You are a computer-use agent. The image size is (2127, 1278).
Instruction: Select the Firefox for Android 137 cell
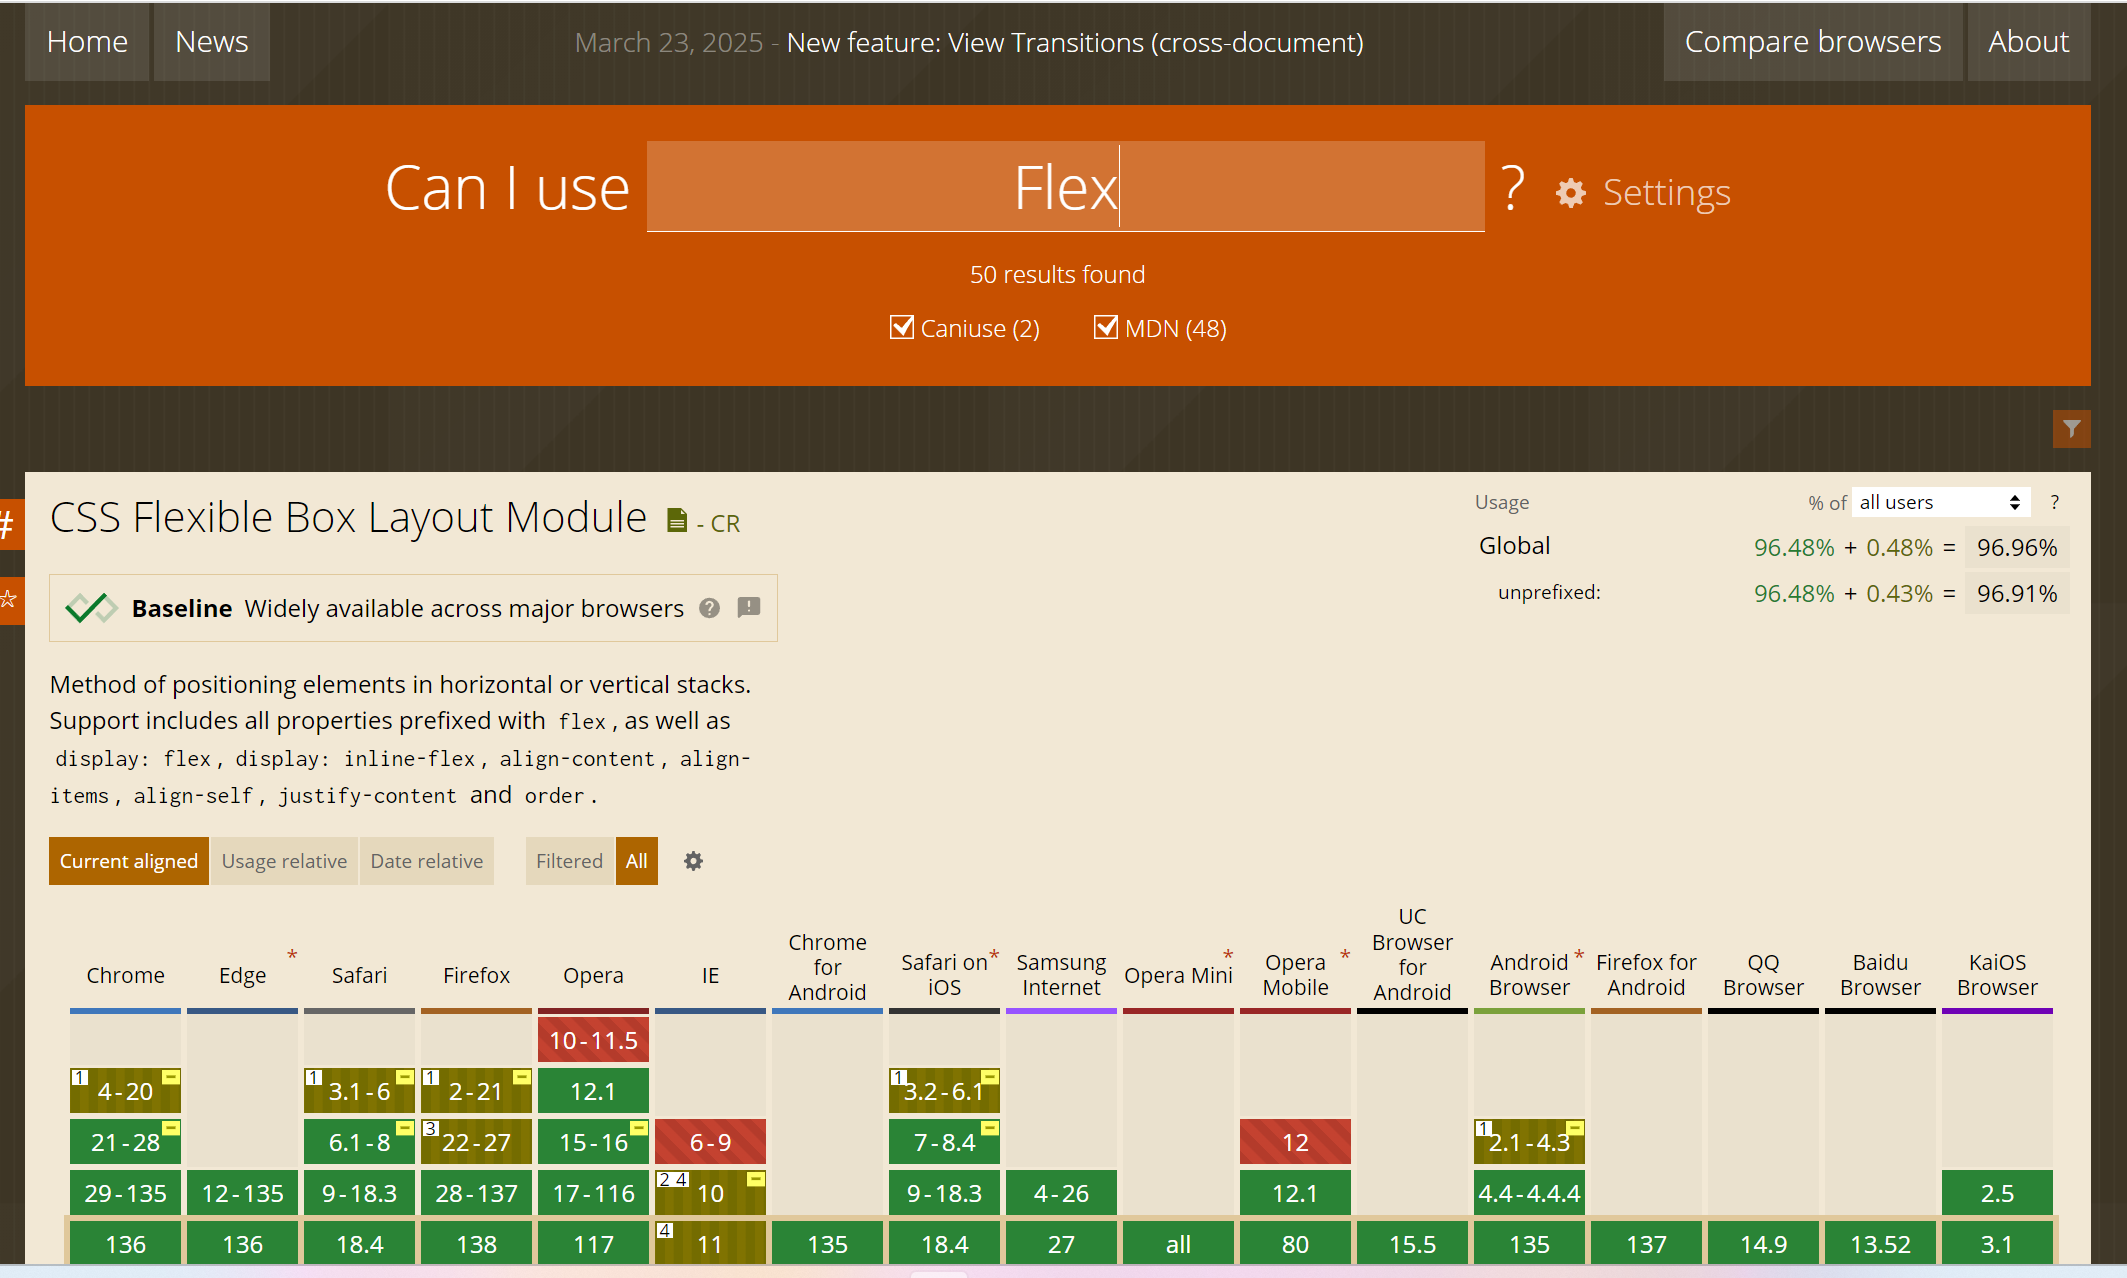tap(1646, 1244)
